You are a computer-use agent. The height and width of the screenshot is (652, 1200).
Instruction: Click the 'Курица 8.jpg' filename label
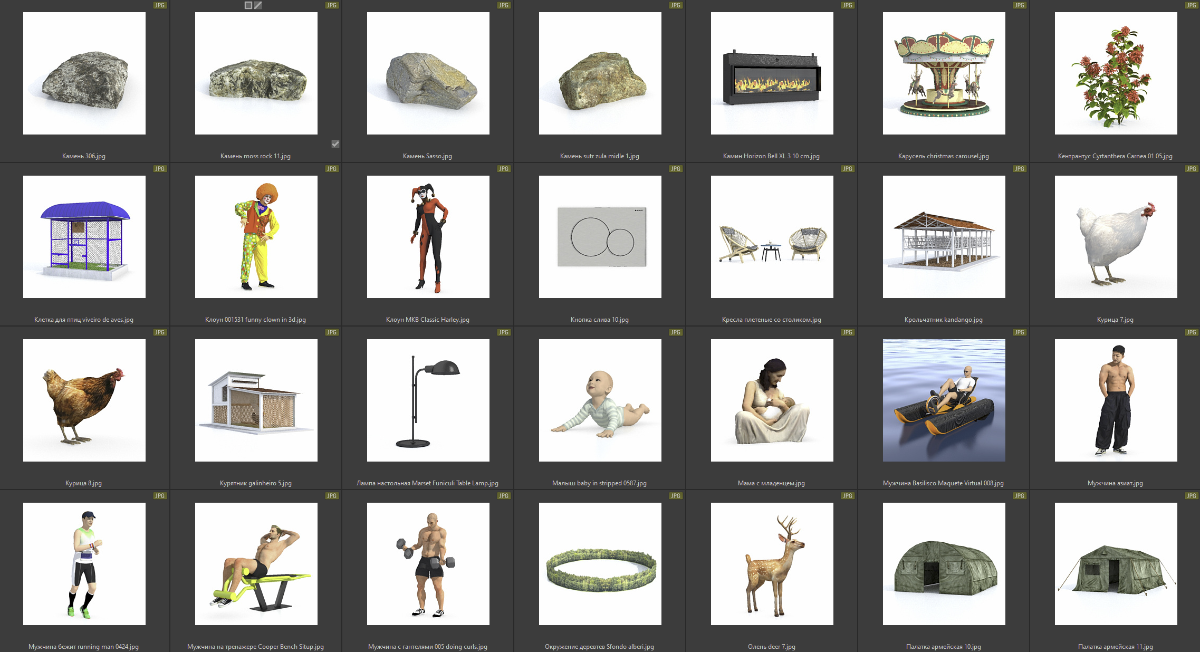[x=84, y=483]
